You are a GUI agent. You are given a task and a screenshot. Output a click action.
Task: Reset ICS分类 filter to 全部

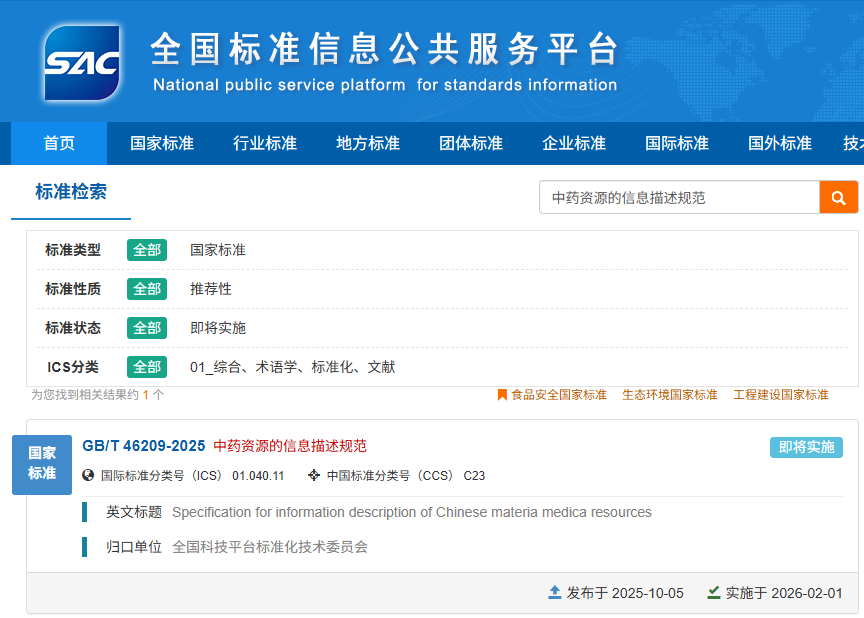tap(147, 367)
